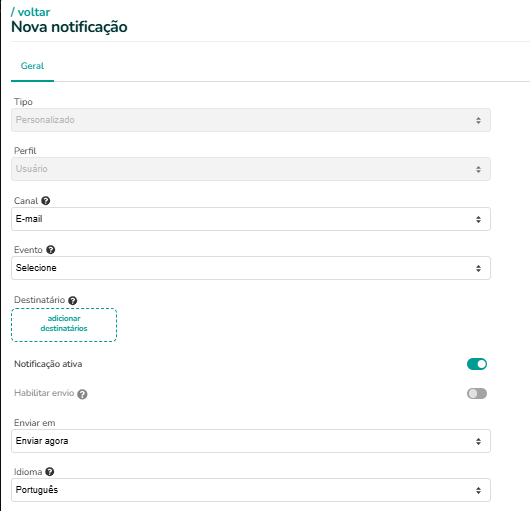Click the disabled Perfil Usuário field
The width and height of the screenshot is (530, 511).
tap(251, 169)
